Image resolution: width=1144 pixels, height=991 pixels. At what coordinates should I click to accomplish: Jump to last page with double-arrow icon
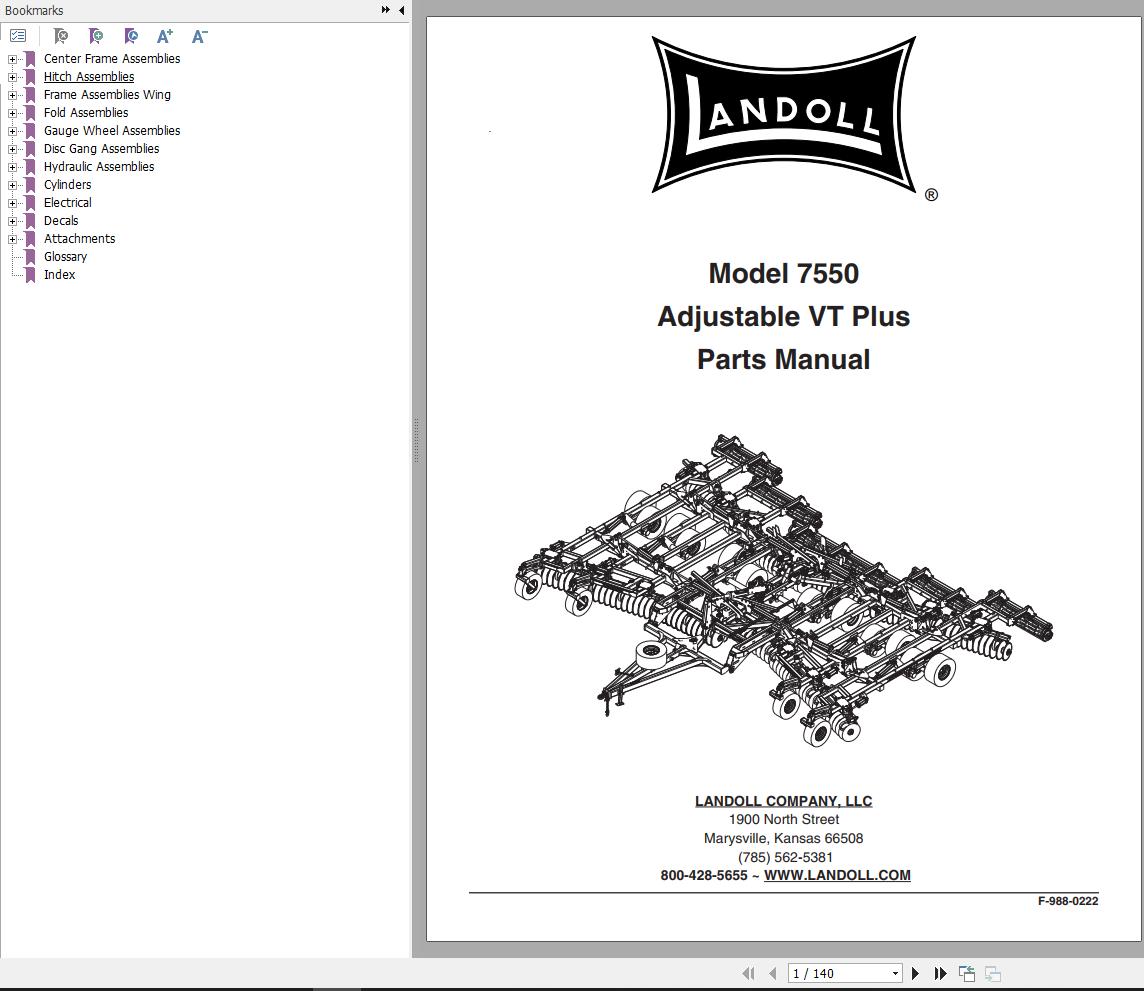[940, 972]
